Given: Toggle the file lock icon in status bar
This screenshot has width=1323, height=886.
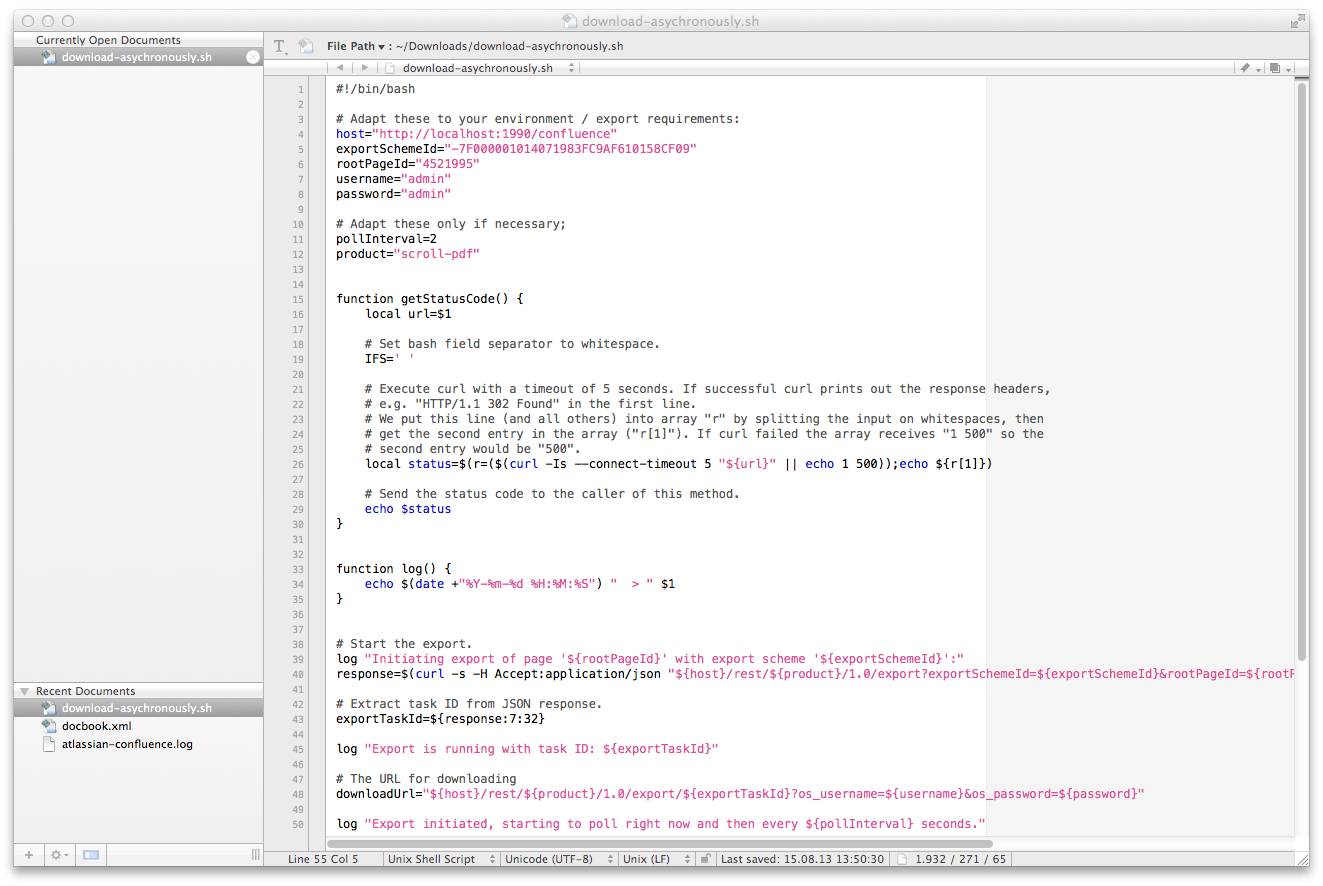Looking at the screenshot, I should tap(706, 859).
